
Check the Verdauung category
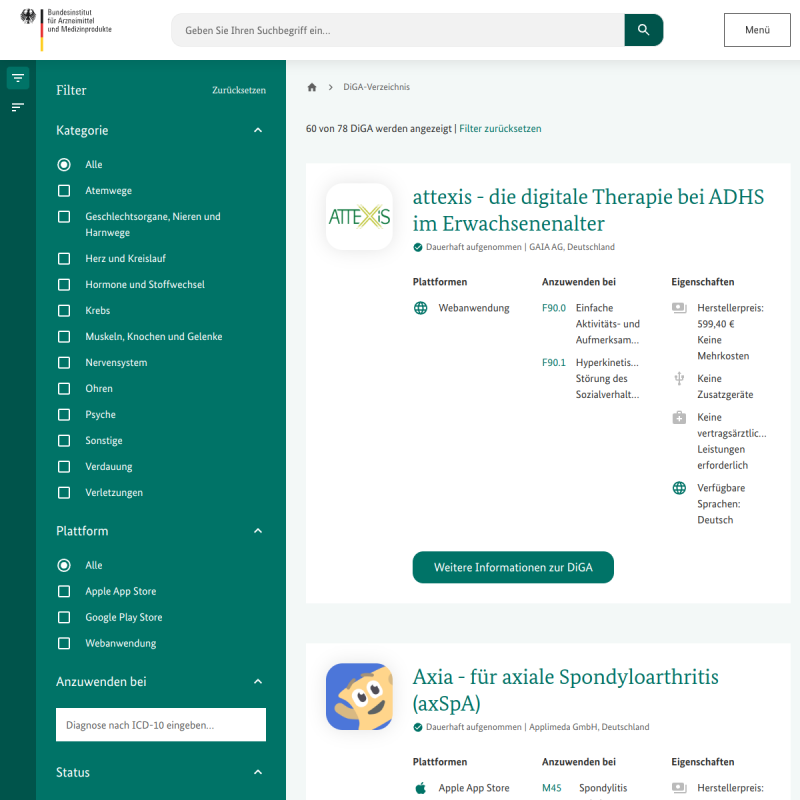coord(64,467)
